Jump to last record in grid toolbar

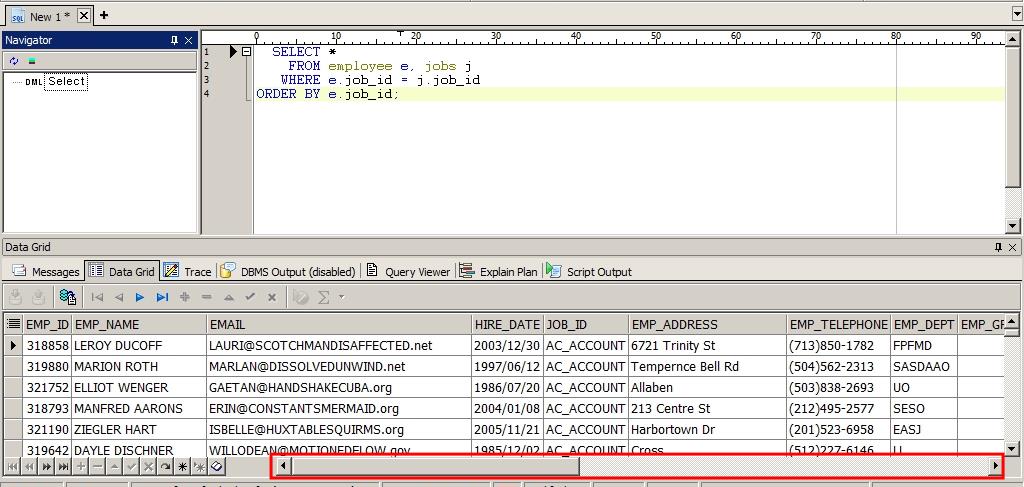click(x=162, y=297)
